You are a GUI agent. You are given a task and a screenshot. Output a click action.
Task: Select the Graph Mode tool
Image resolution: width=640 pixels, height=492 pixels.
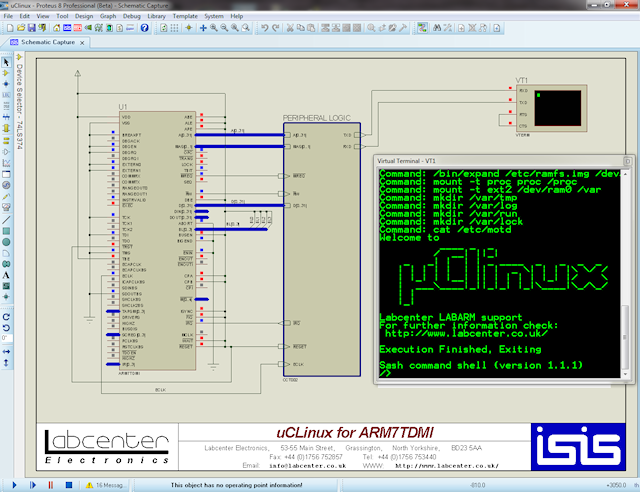(x=6, y=163)
